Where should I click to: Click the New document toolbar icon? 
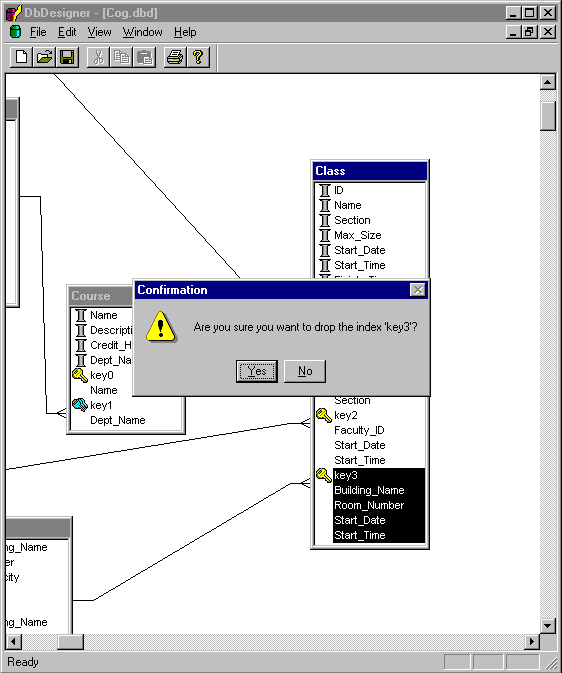[x=21, y=57]
